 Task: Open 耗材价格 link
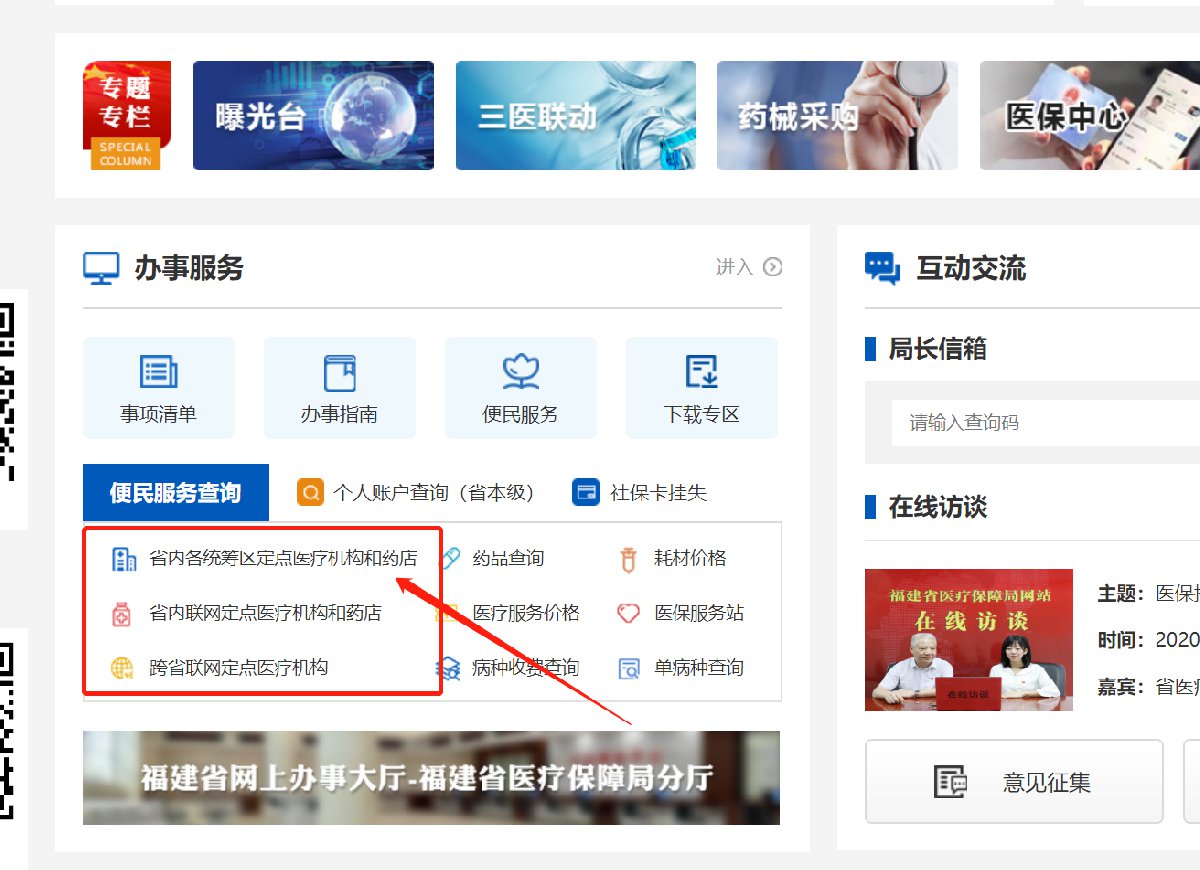[x=690, y=558]
